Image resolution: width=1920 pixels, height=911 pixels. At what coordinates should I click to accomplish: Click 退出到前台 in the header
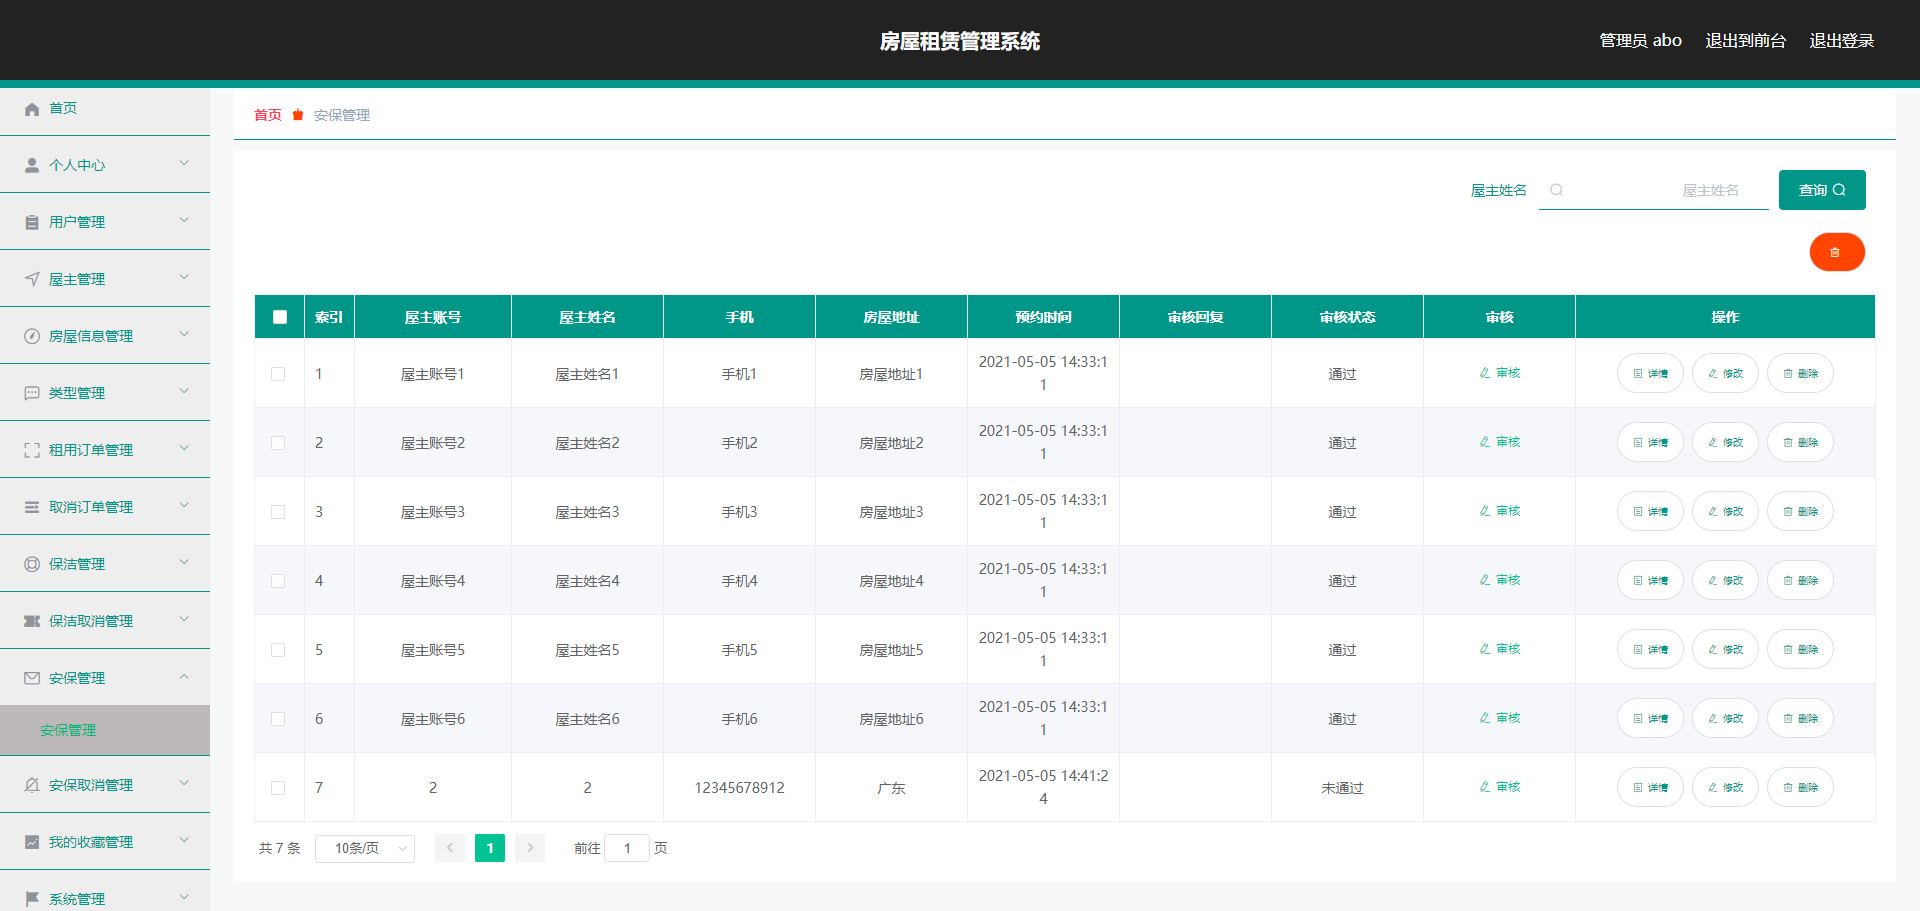pos(1745,41)
